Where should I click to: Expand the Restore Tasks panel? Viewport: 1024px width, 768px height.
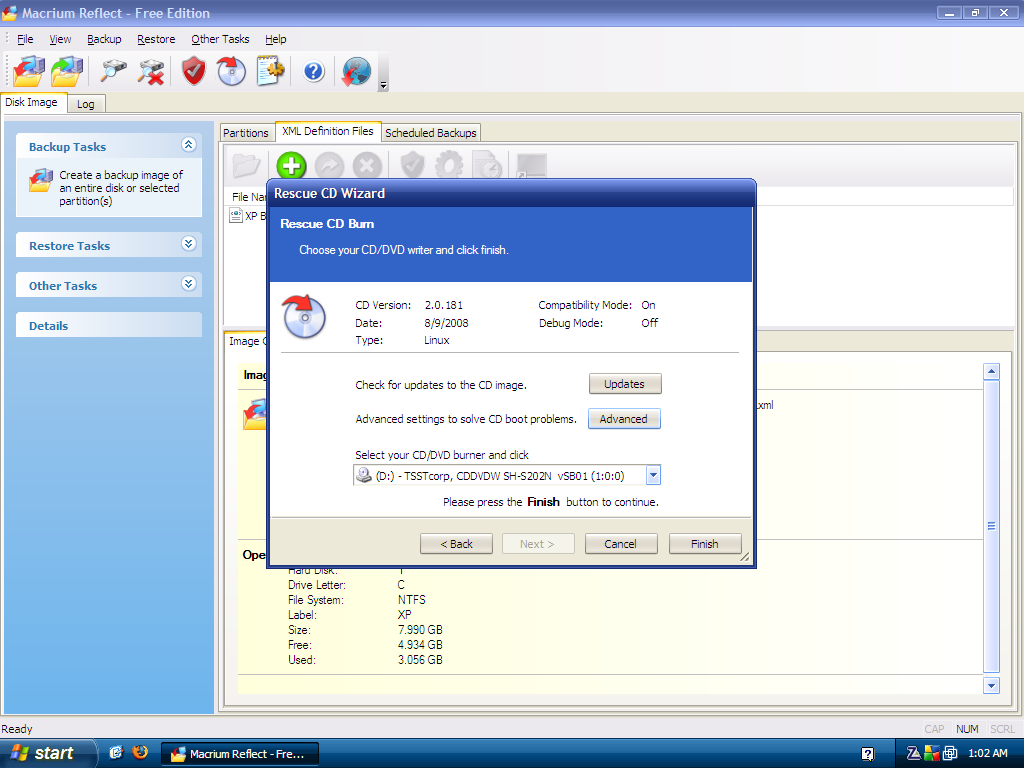click(x=189, y=244)
